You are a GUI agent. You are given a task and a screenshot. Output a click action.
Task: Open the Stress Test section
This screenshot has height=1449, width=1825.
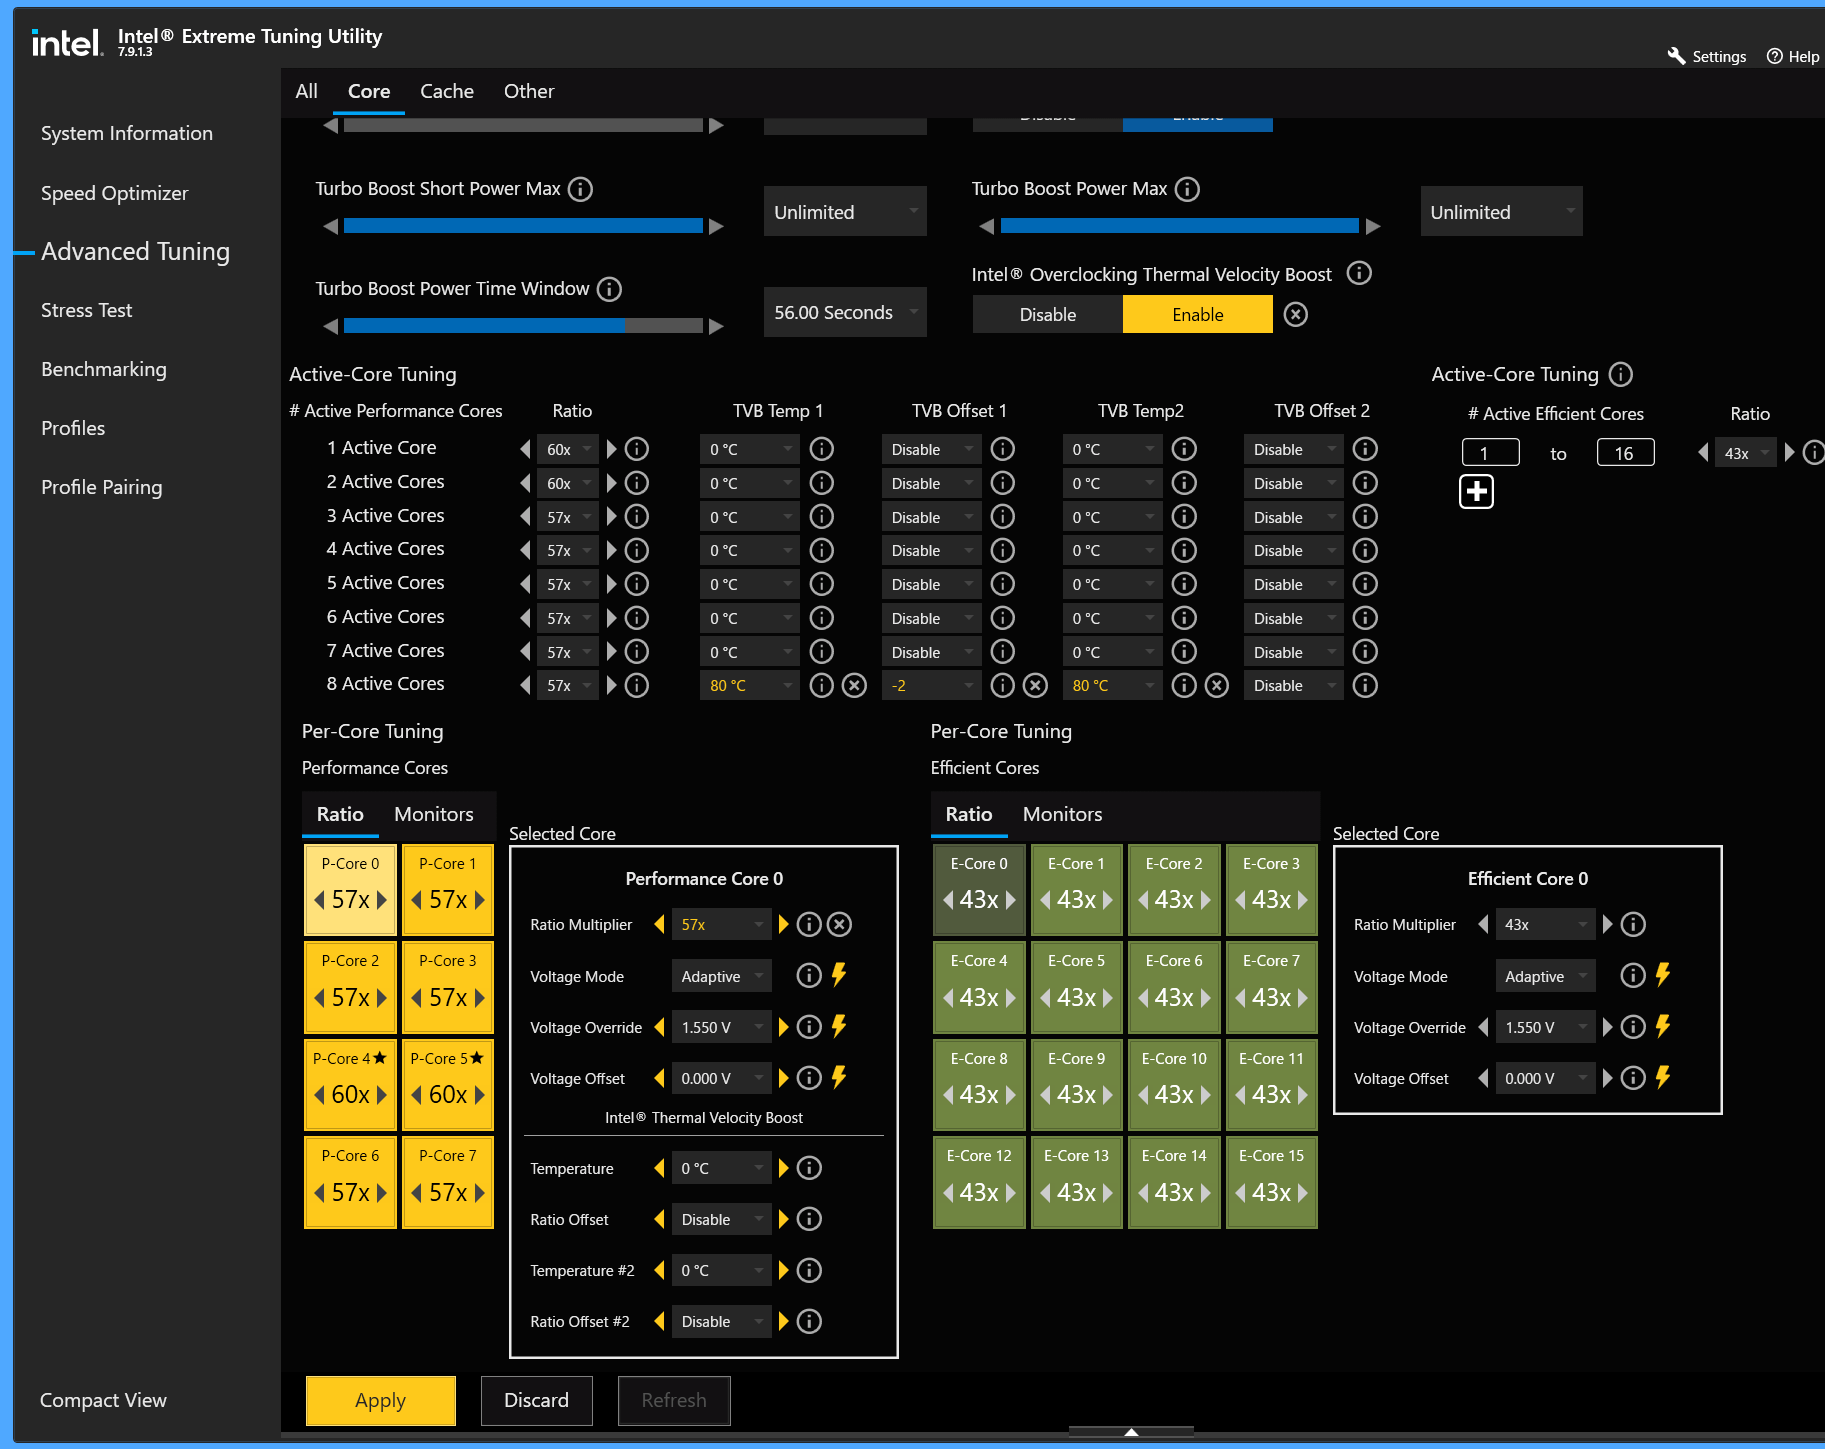click(x=87, y=310)
